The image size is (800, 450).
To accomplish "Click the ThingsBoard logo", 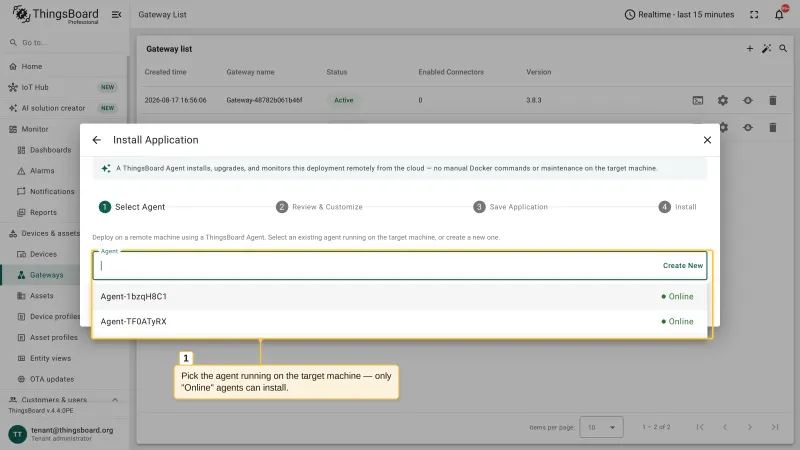I will (56, 14).
